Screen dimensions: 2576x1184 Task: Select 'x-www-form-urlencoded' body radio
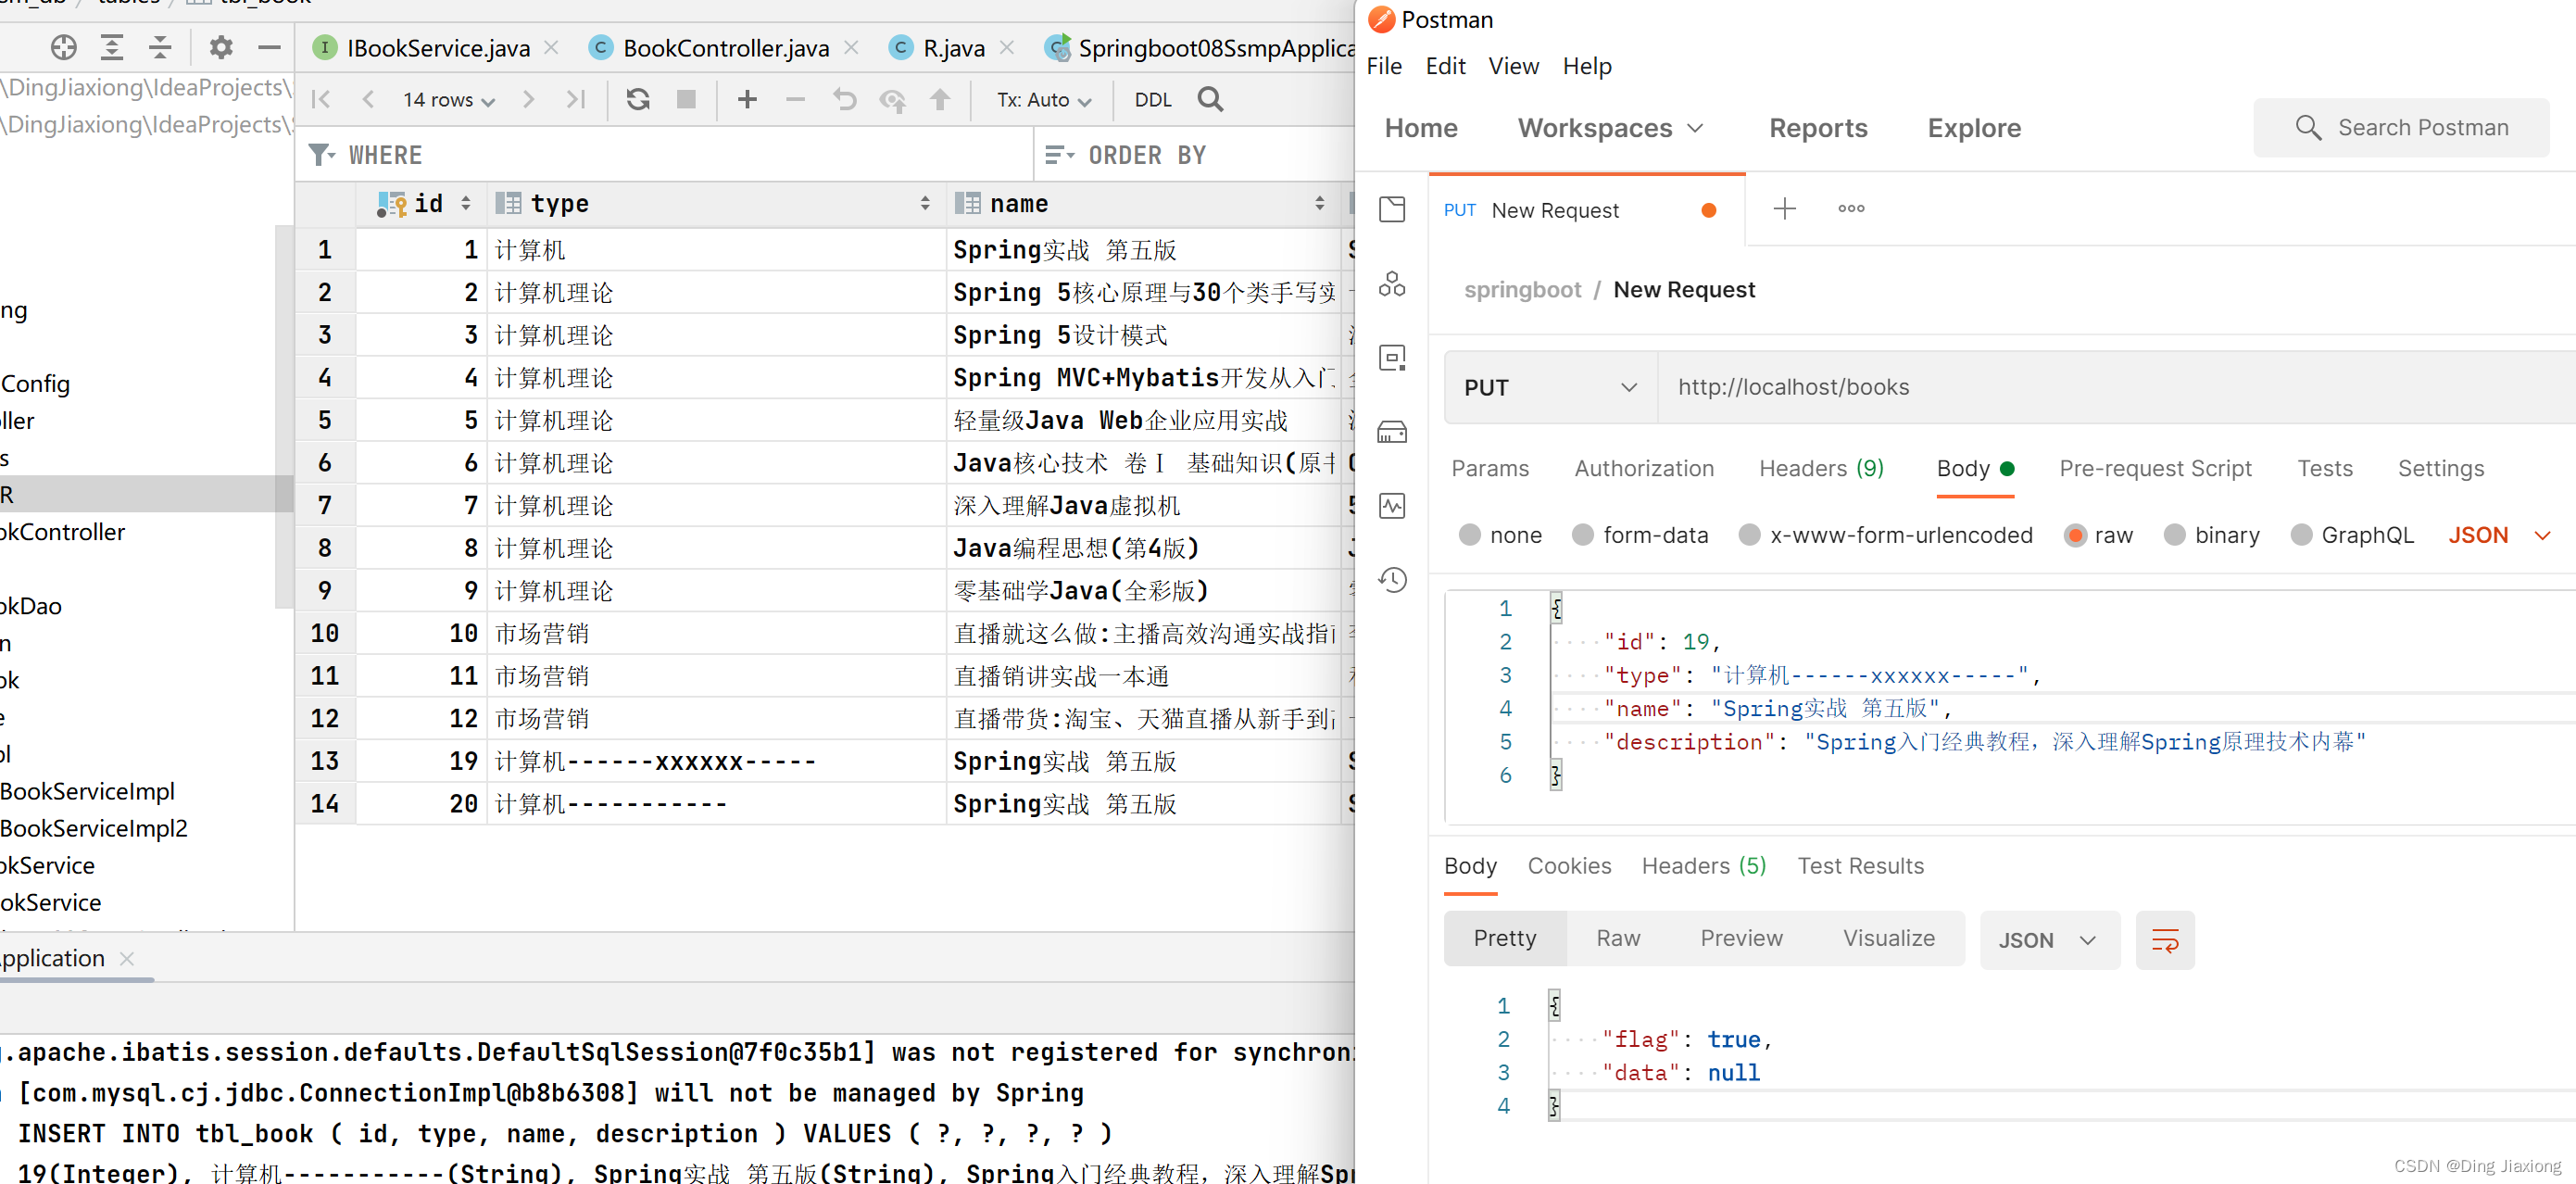(1749, 535)
